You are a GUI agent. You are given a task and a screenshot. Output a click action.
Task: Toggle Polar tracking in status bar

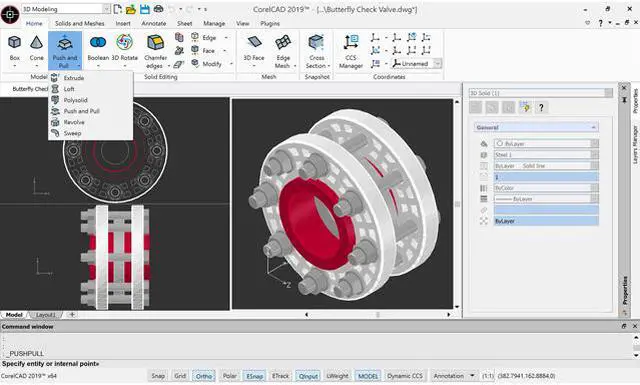229,376
